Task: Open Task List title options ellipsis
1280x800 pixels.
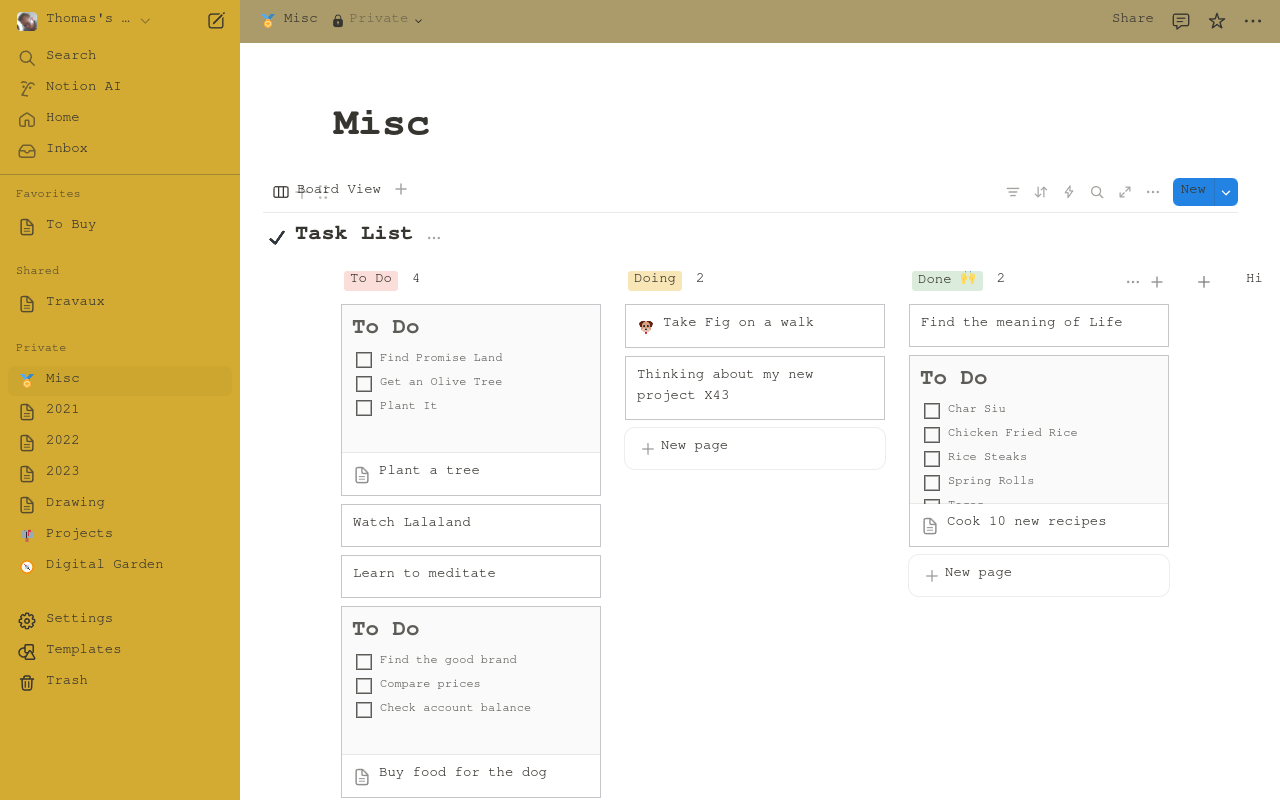Action: click(x=434, y=237)
